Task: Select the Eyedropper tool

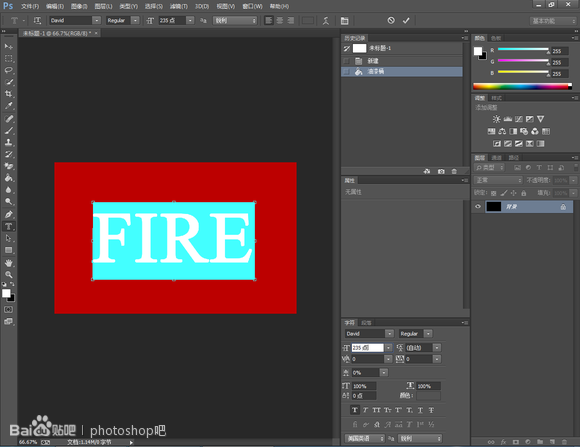Action: [x=9, y=105]
